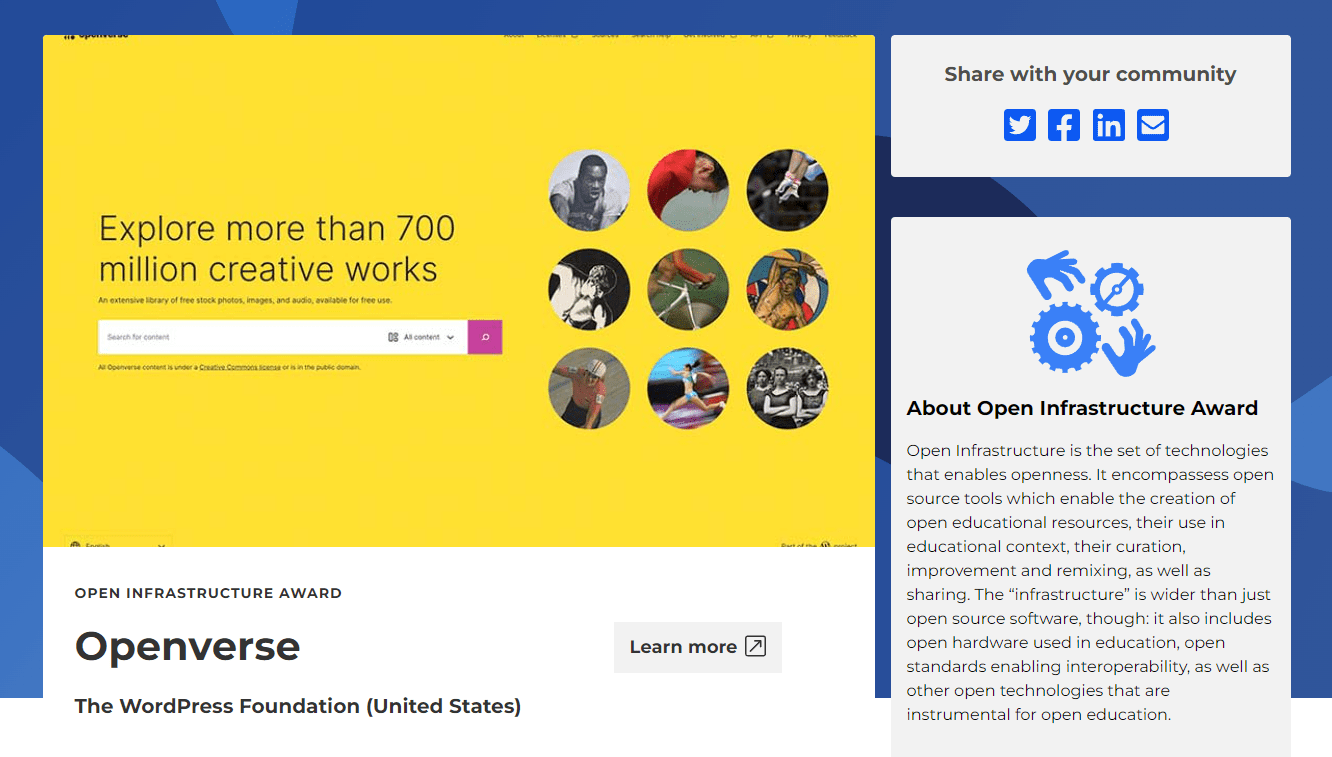Click the Openverse title heading
Screen dimensions: 1332x757
pos(188,646)
